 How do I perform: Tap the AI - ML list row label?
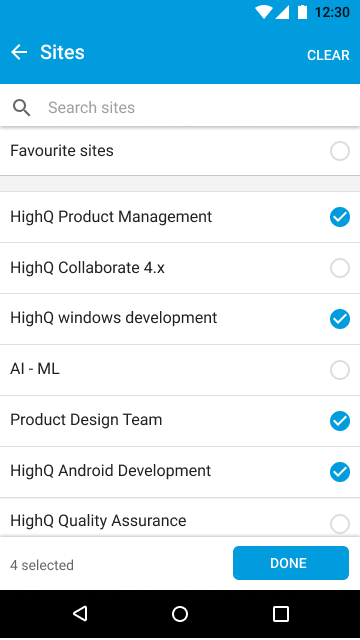(35, 369)
